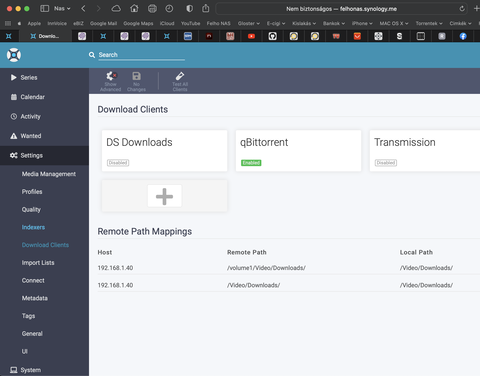Switch to the Facebook pinned tab
Image resolution: width=480 pixels, height=376 pixels.
point(463,36)
